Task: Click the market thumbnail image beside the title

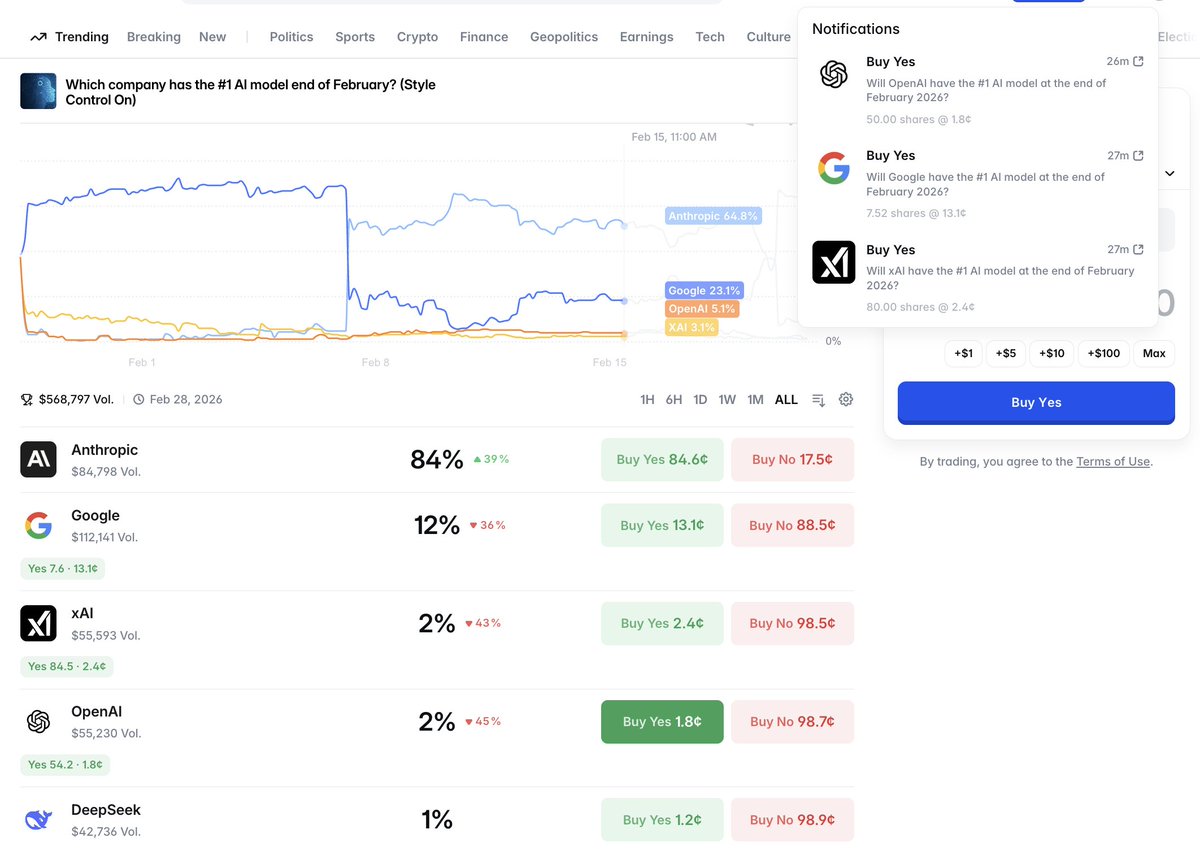Action: point(38,91)
